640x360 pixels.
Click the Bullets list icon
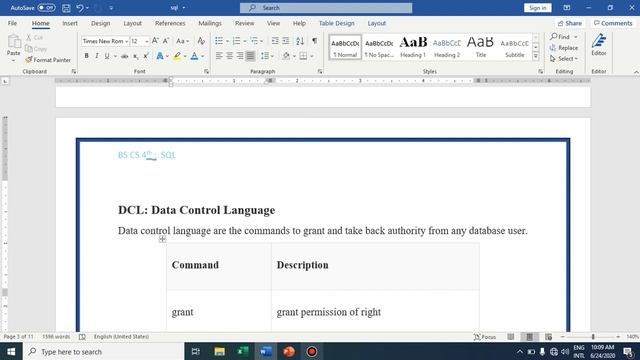pos(219,41)
